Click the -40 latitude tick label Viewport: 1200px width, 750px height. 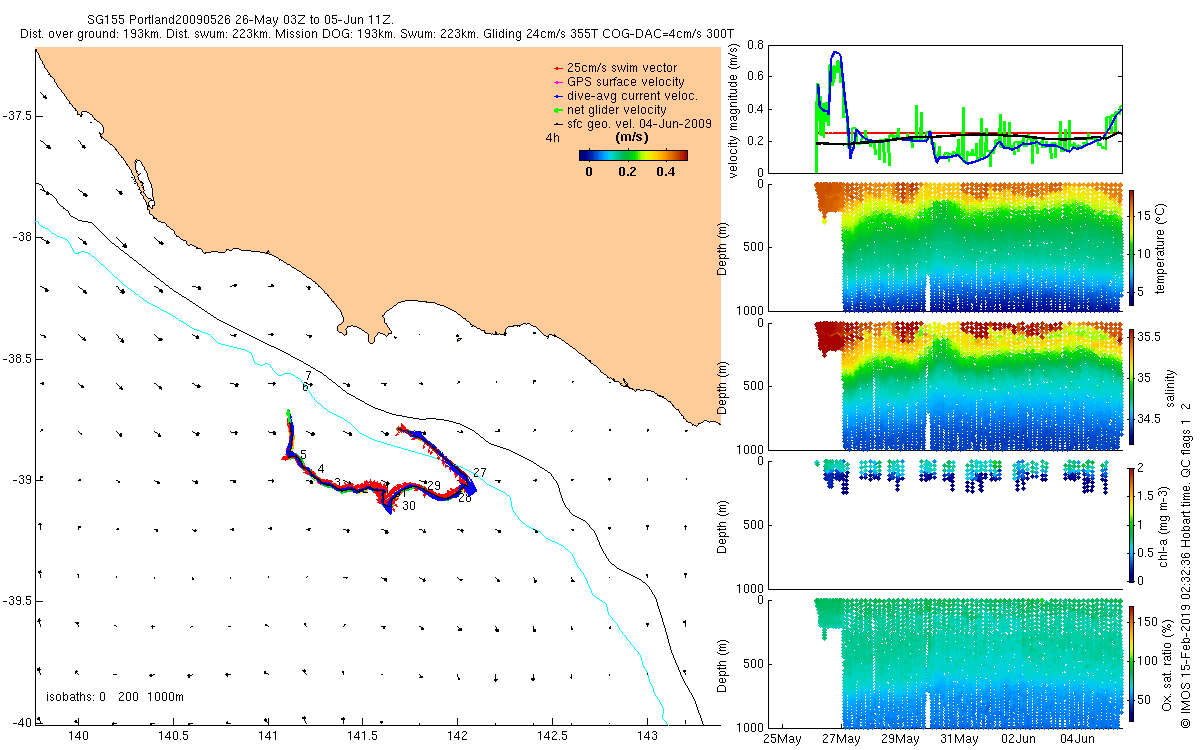pyautogui.click(x=22, y=723)
